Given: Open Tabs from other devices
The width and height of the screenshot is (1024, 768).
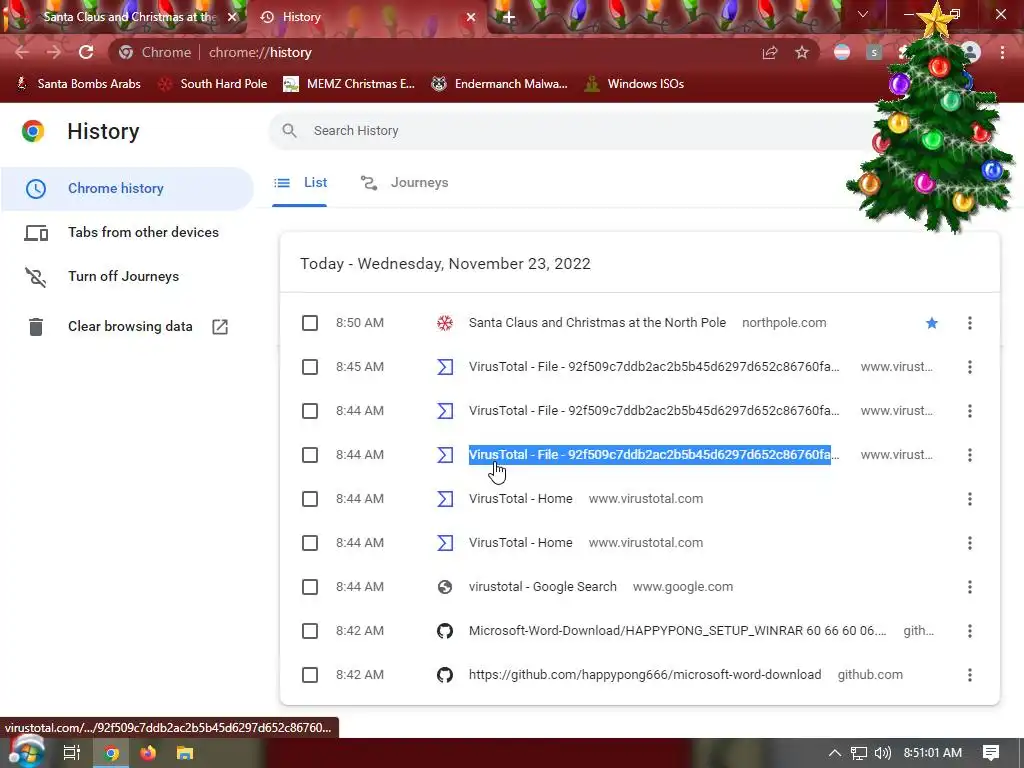Looking at the screenshot, I should pos(127,232).
